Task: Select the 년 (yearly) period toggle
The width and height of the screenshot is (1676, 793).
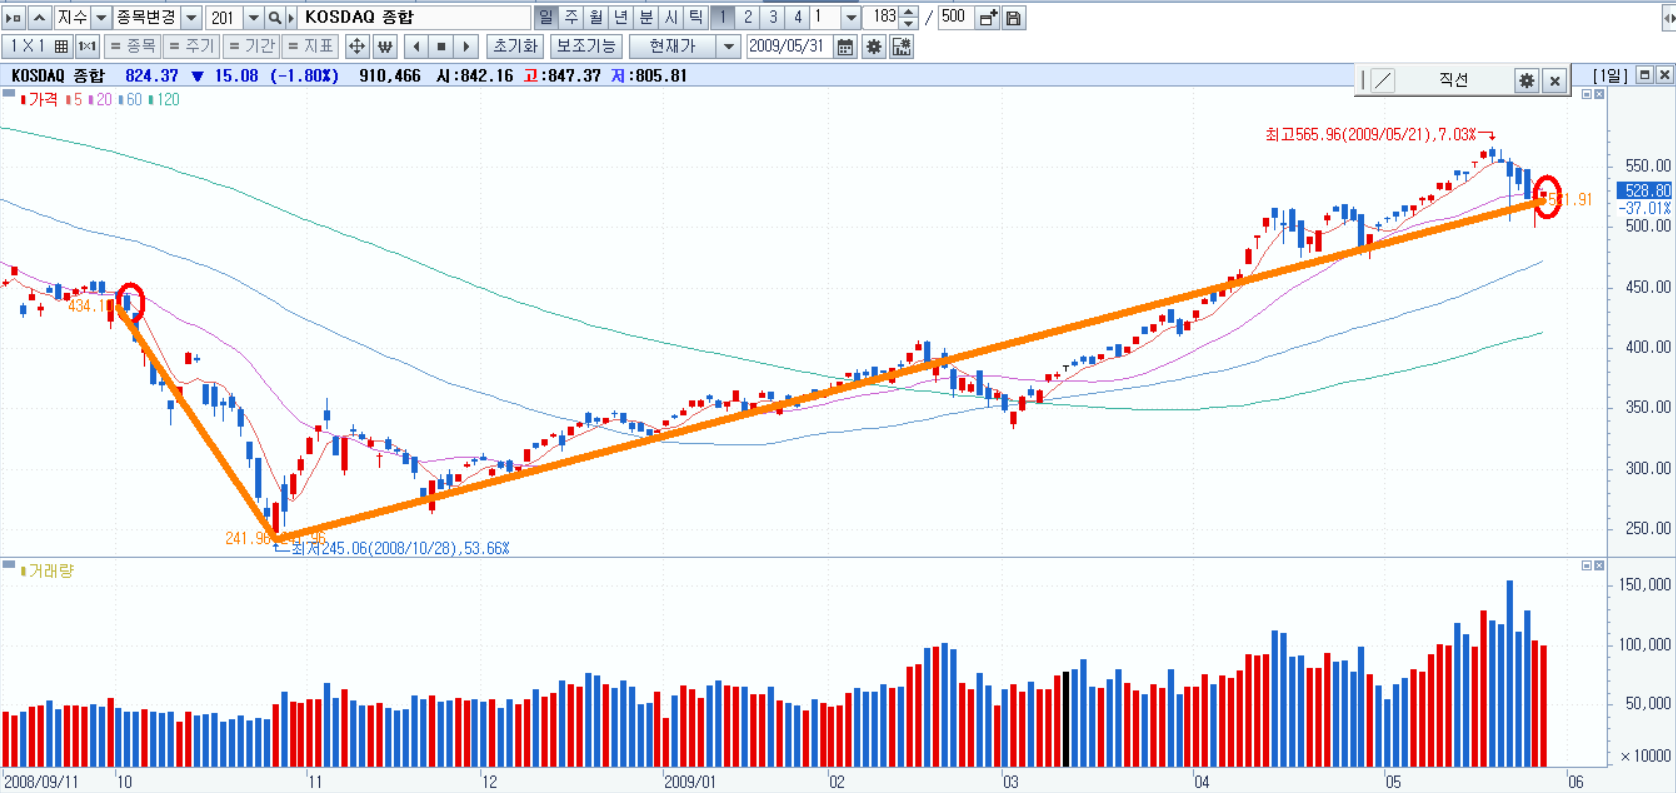Action: [621, 18]
